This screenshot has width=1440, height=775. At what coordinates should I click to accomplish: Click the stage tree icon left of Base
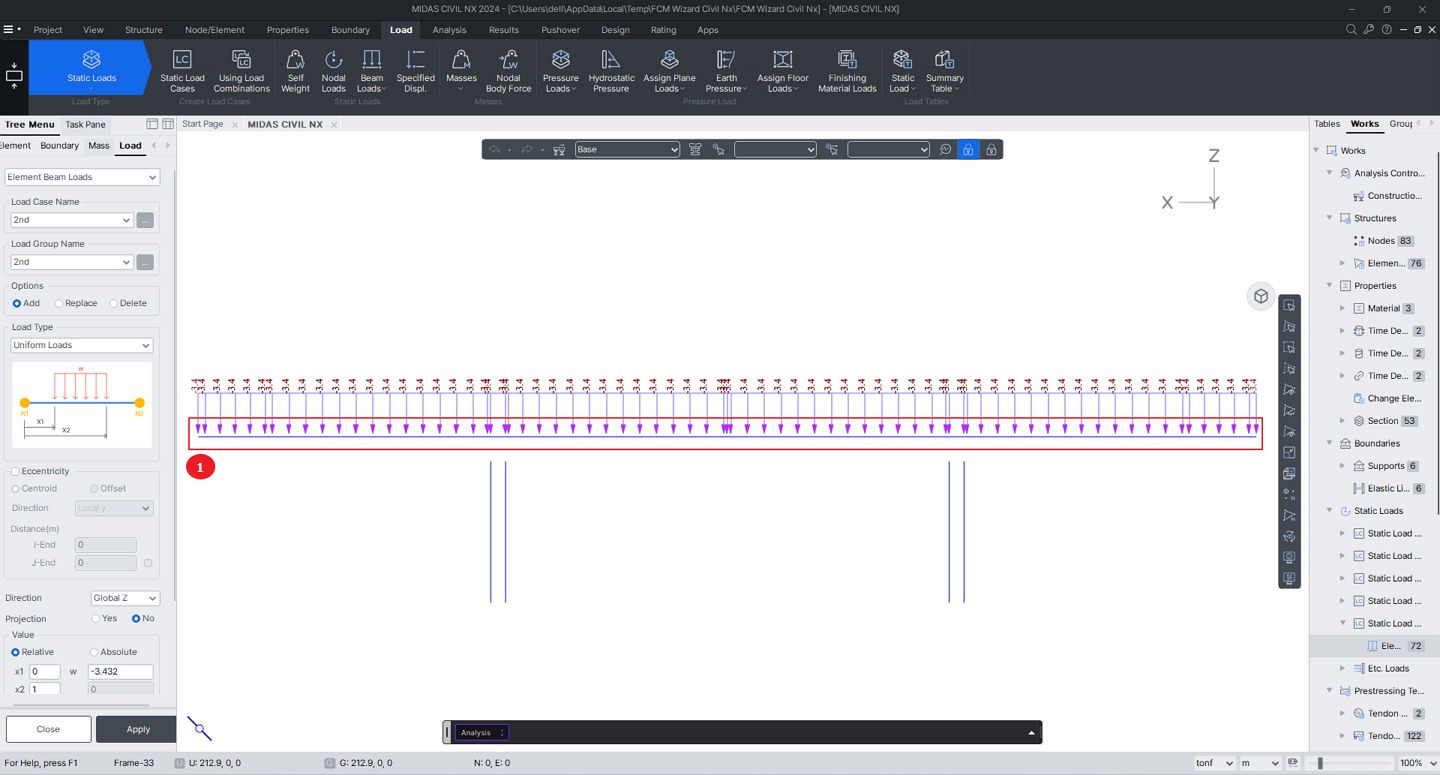click(559, 149)
